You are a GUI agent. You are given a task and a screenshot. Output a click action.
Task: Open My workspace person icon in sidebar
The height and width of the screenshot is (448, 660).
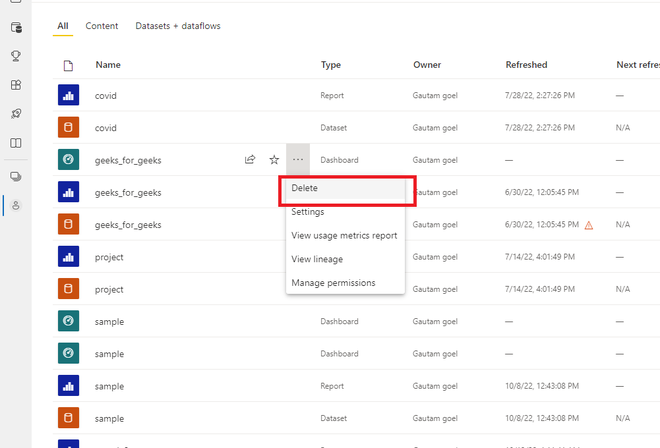pyautogui.click(x=16, y=206)
